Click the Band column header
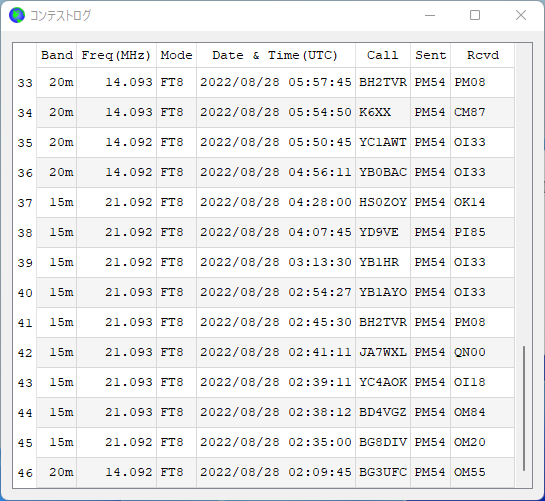 coord(57,55)
